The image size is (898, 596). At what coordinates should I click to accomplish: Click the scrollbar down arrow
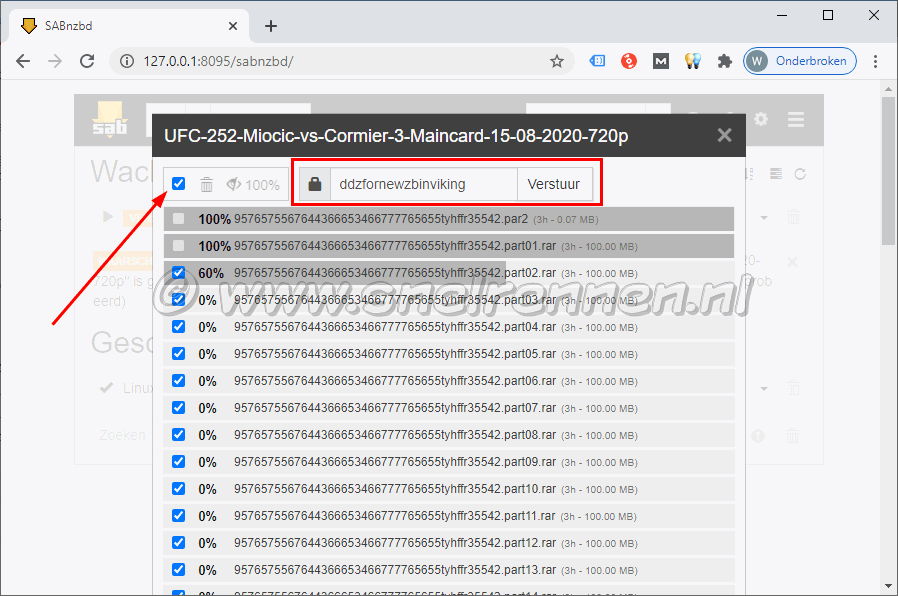coord(888,586)
